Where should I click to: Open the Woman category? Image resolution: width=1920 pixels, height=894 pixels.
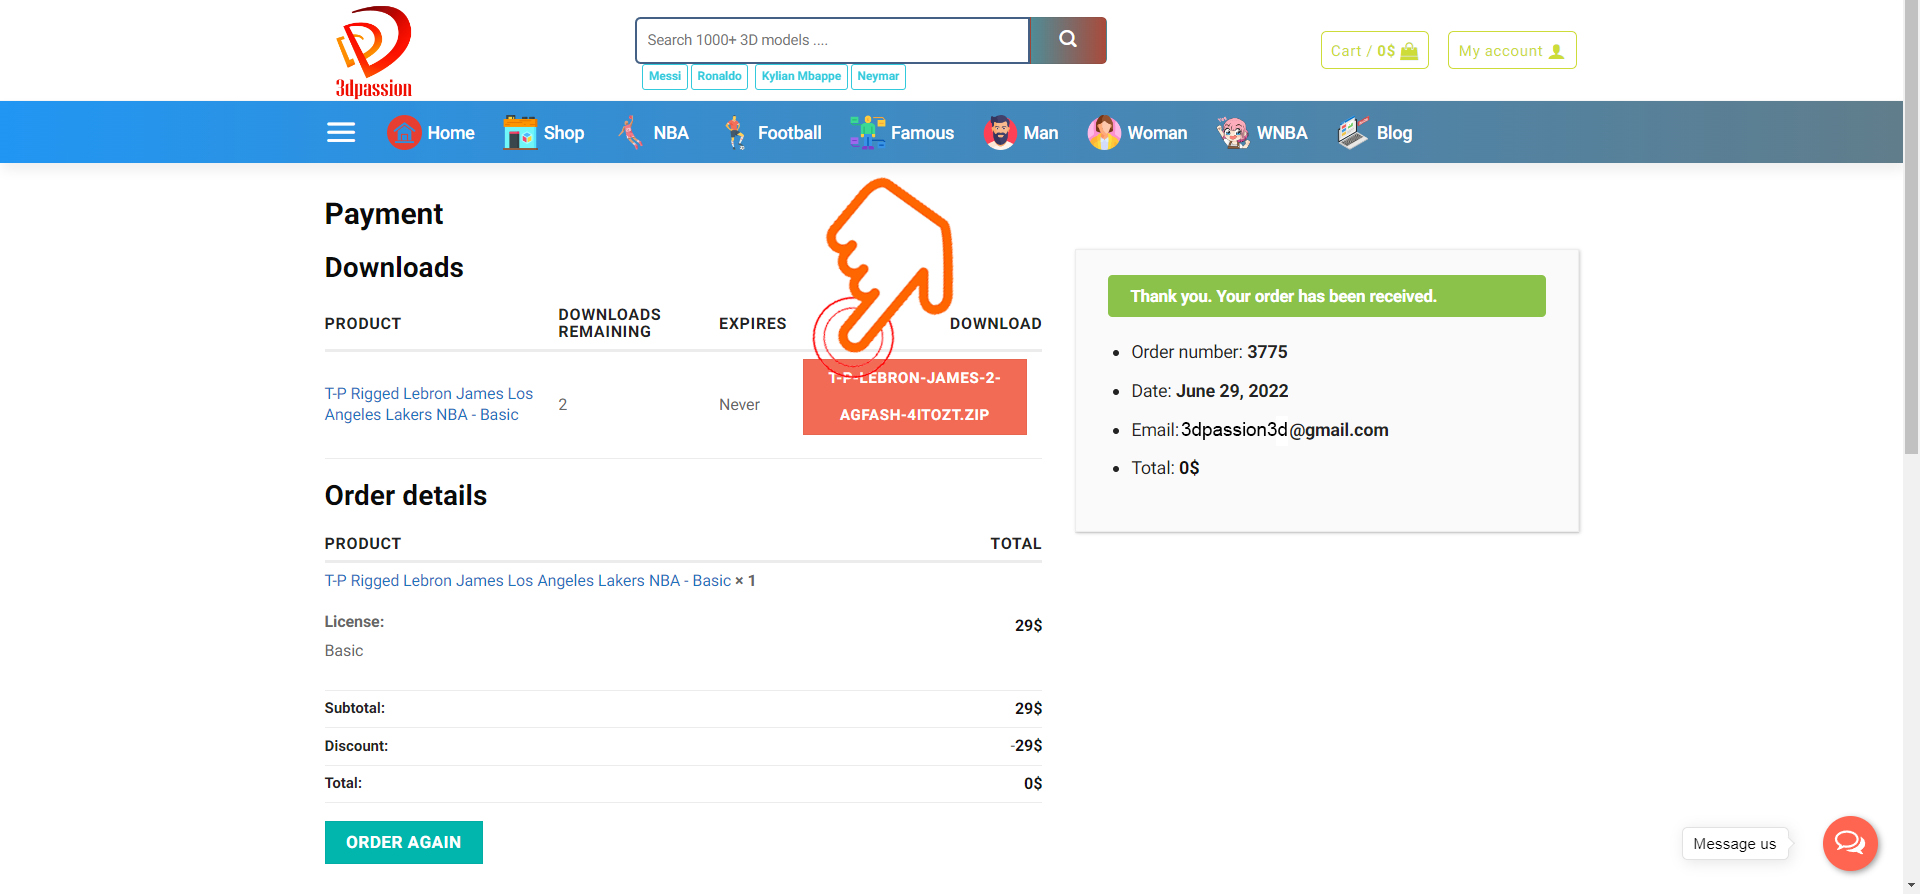pyautogui.click(x=1137, y=133)
